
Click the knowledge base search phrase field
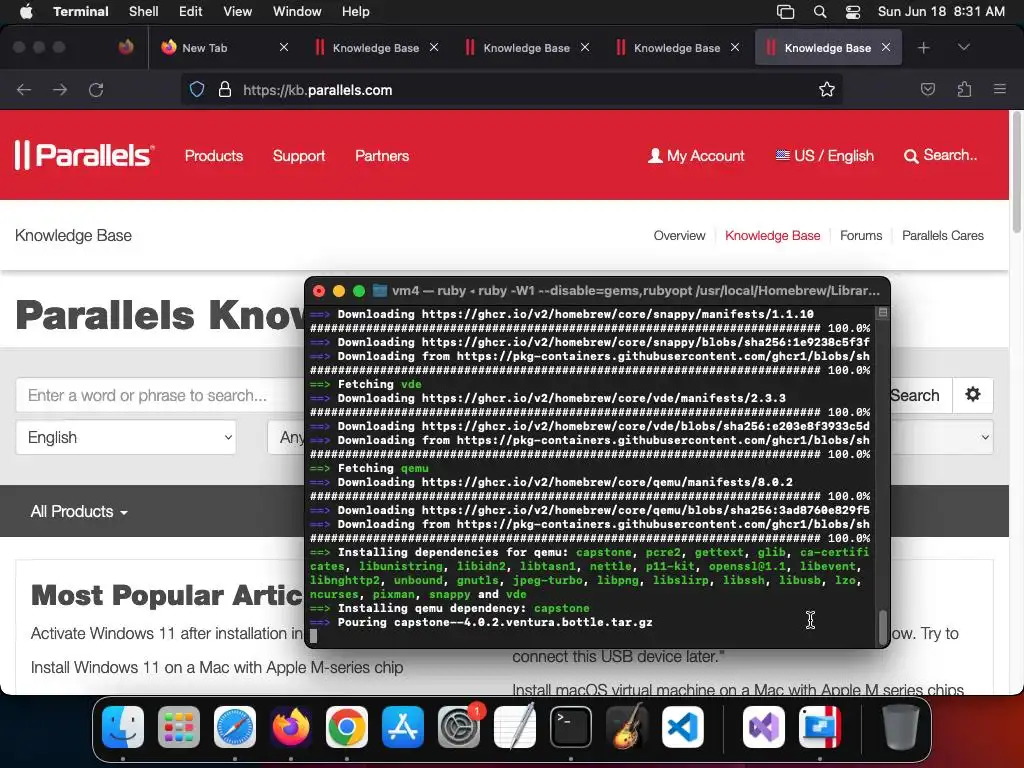pos(160,395)
